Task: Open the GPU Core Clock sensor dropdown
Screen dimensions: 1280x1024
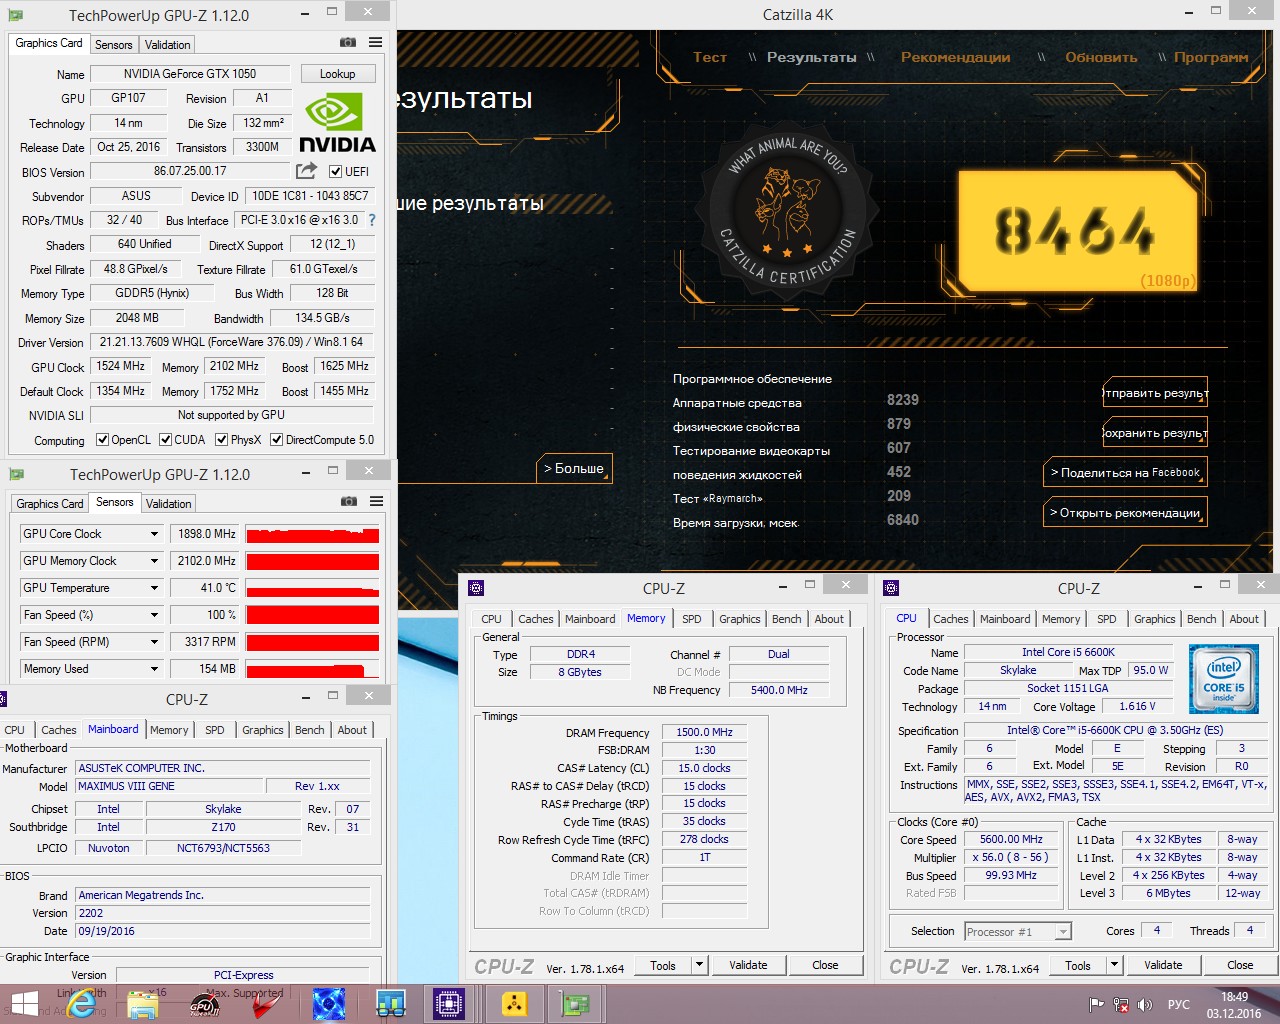Action: click(x=154, y=534)
